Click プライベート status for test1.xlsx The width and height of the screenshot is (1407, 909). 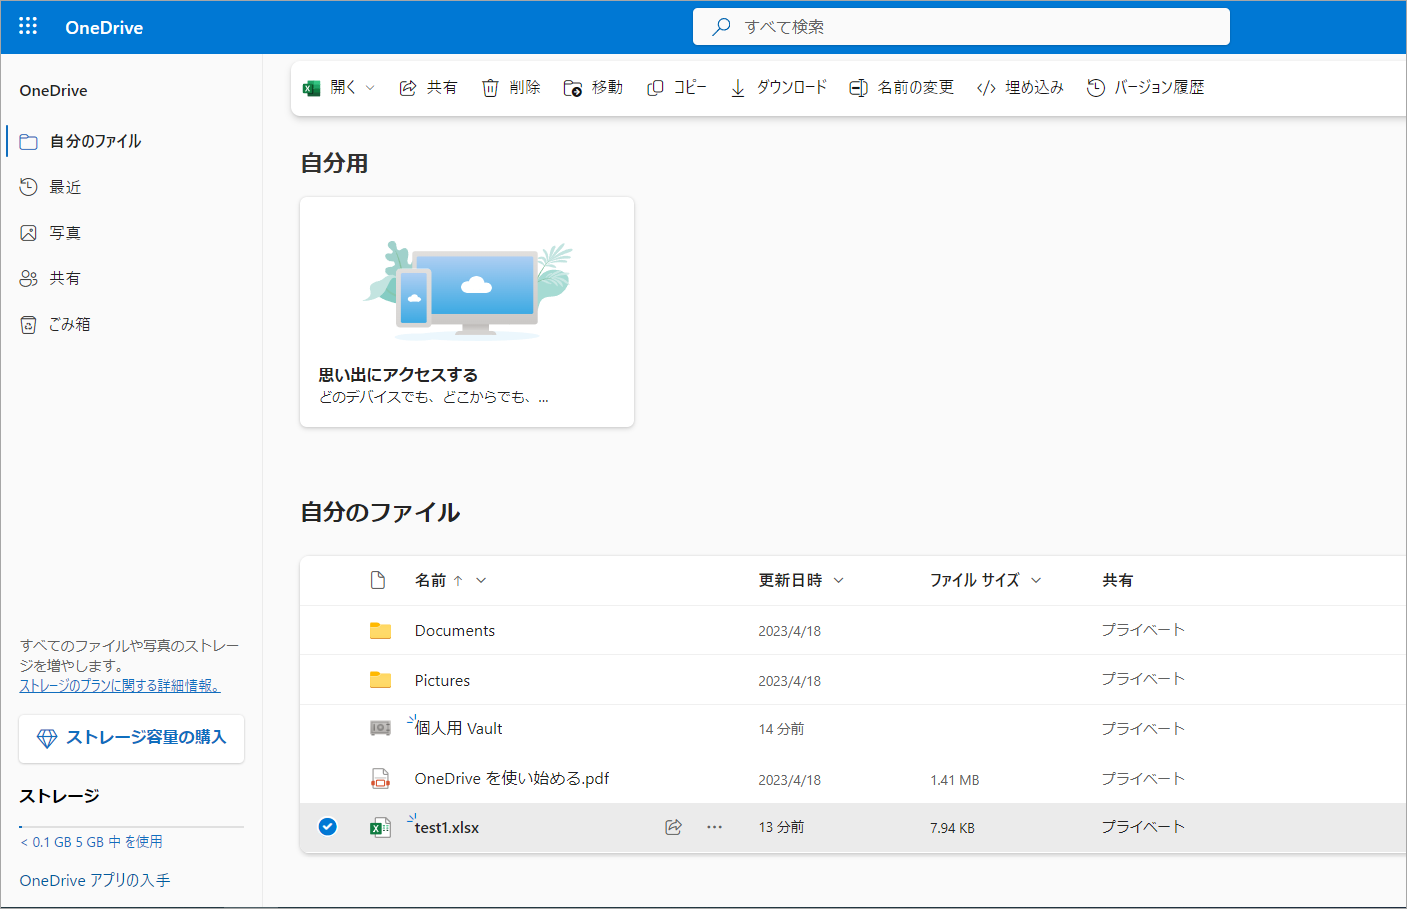[1143, 827]
